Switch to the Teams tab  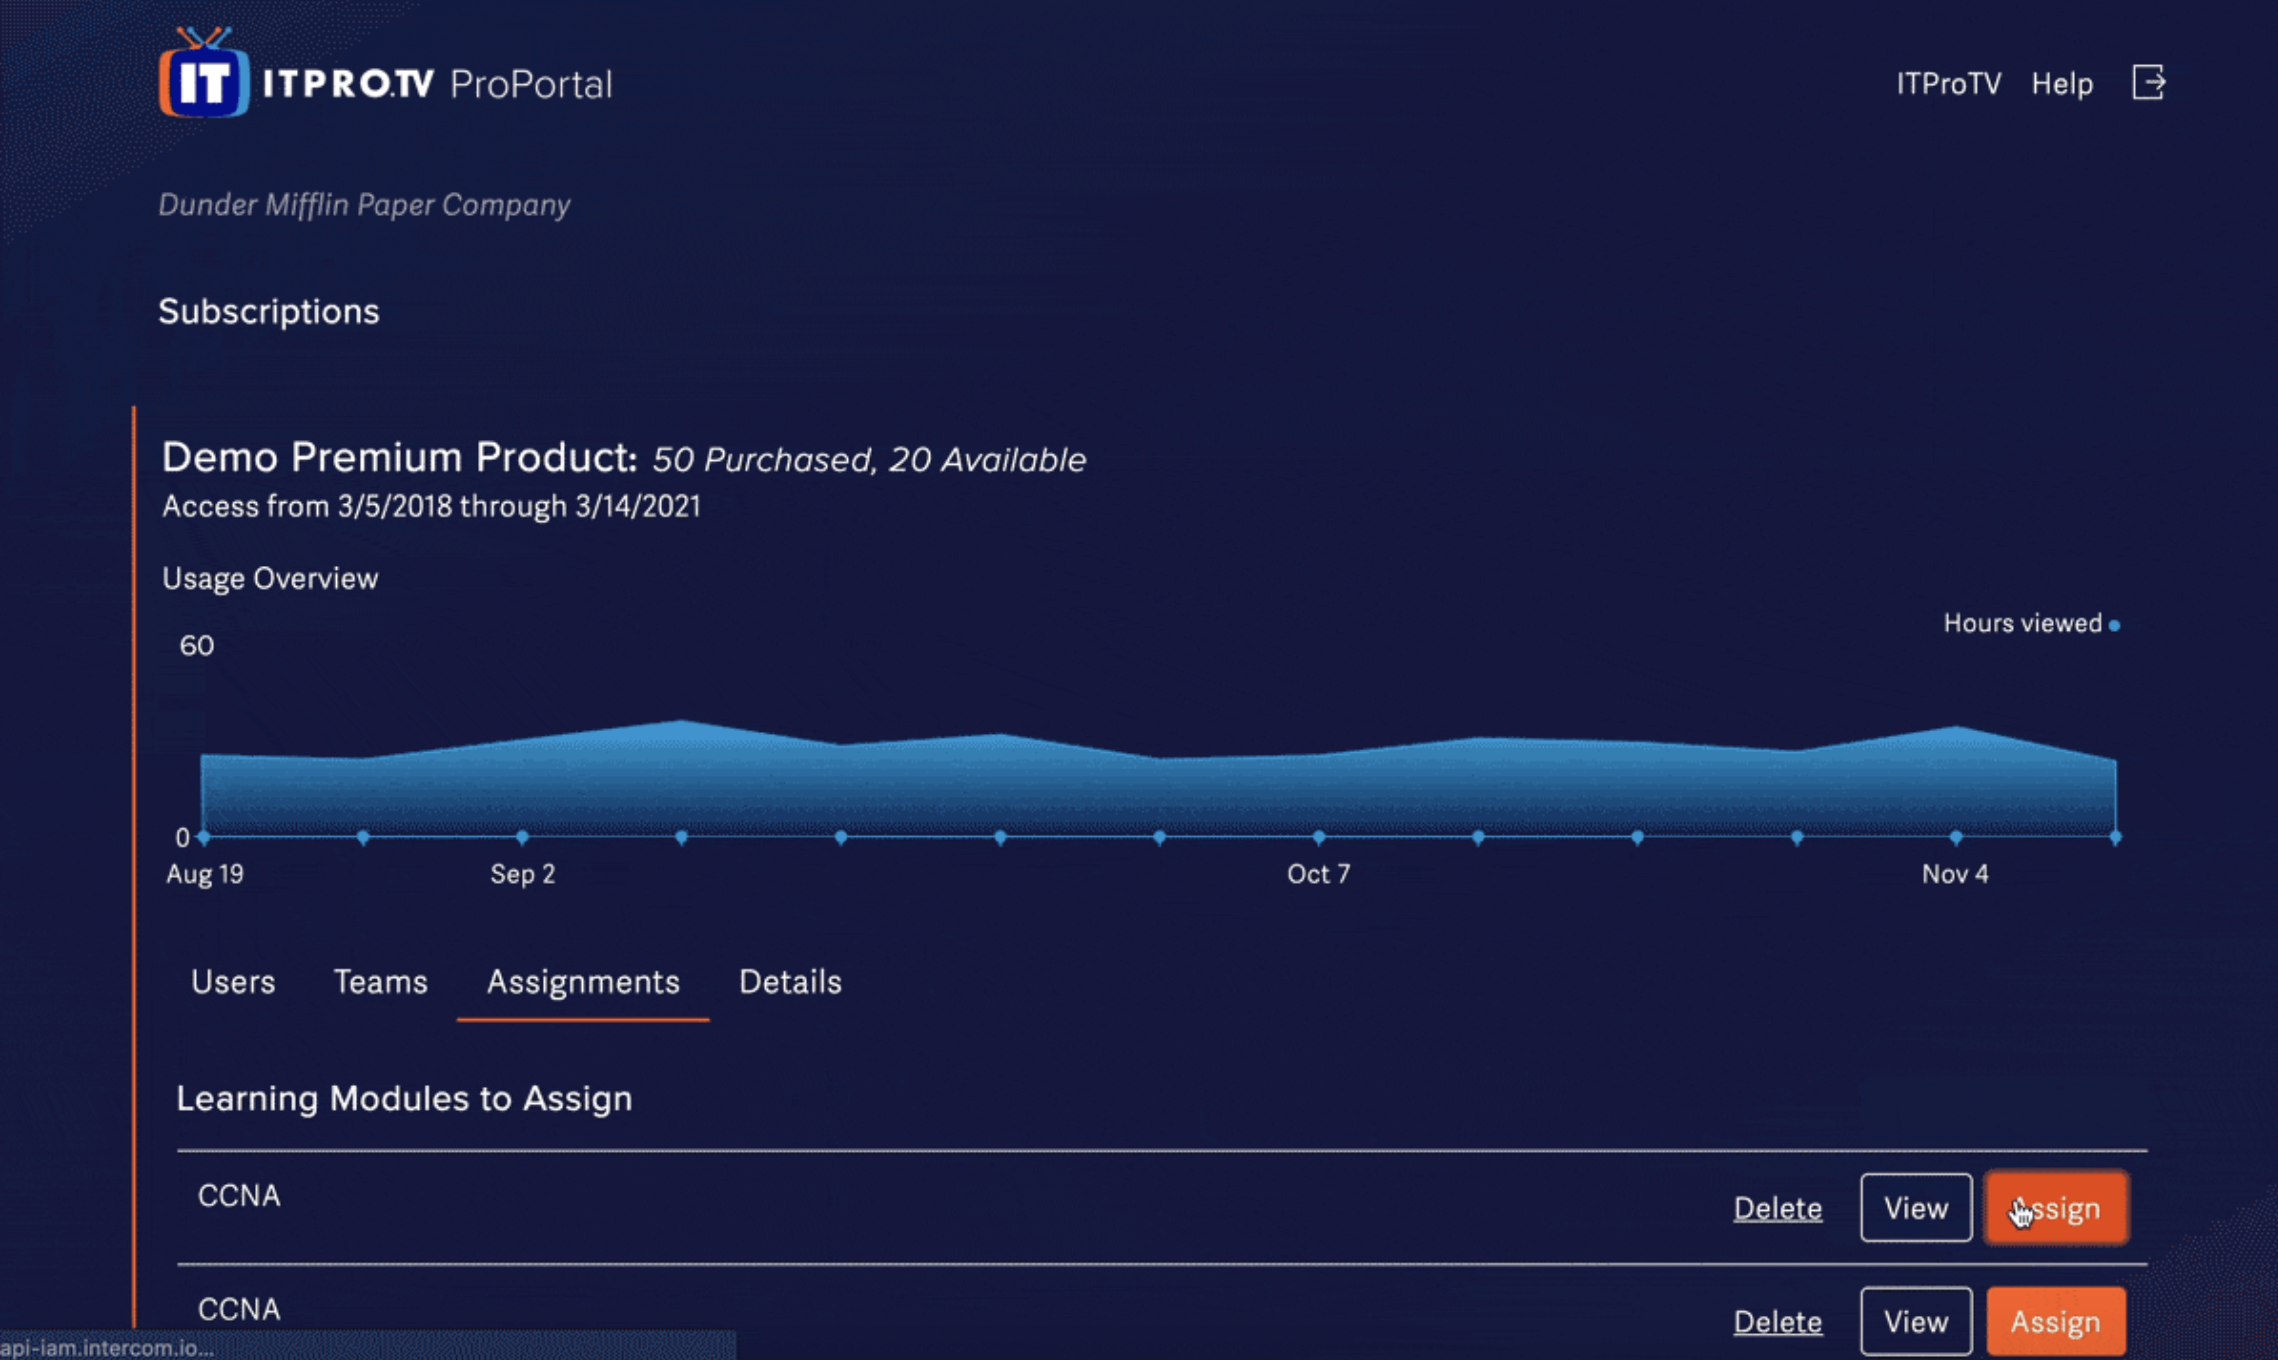(380, 982)
